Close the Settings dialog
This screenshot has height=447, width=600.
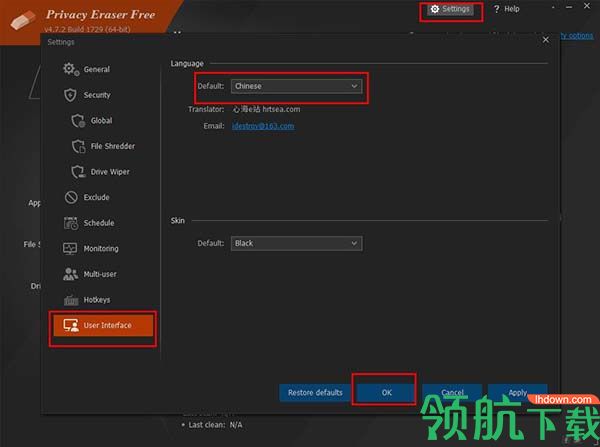coord(546,40)
